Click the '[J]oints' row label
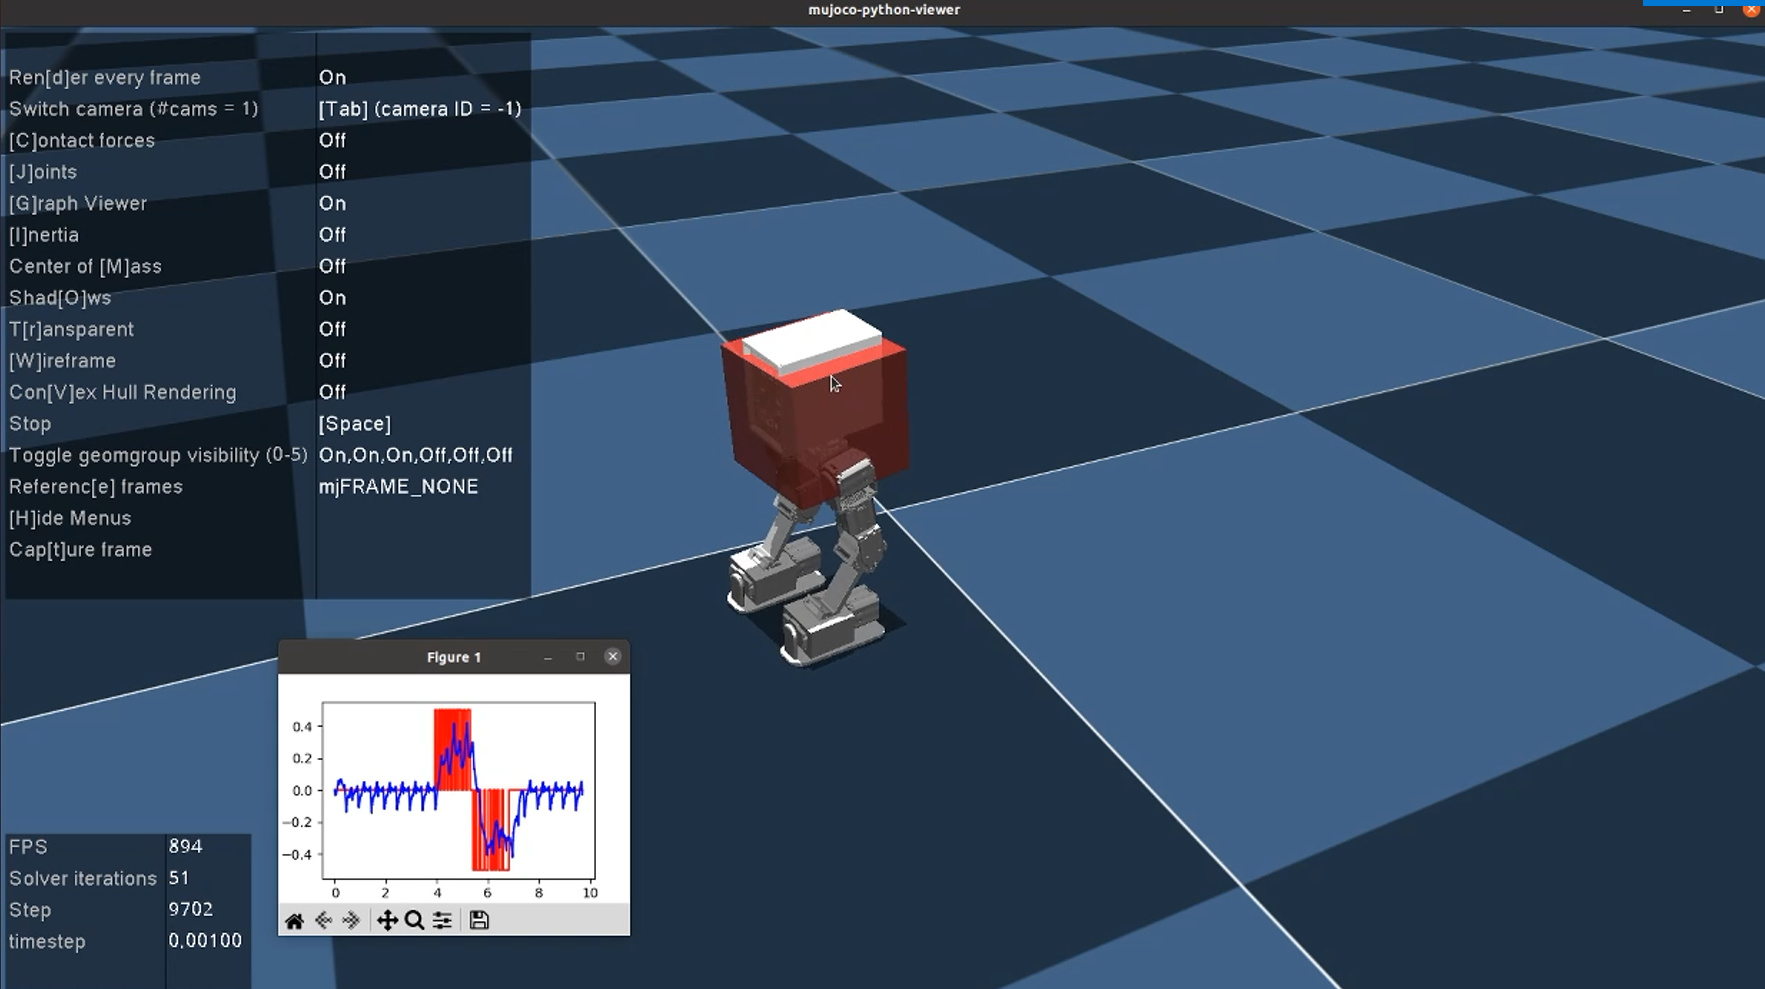The image size is (1765, 989). pos(43,172)
